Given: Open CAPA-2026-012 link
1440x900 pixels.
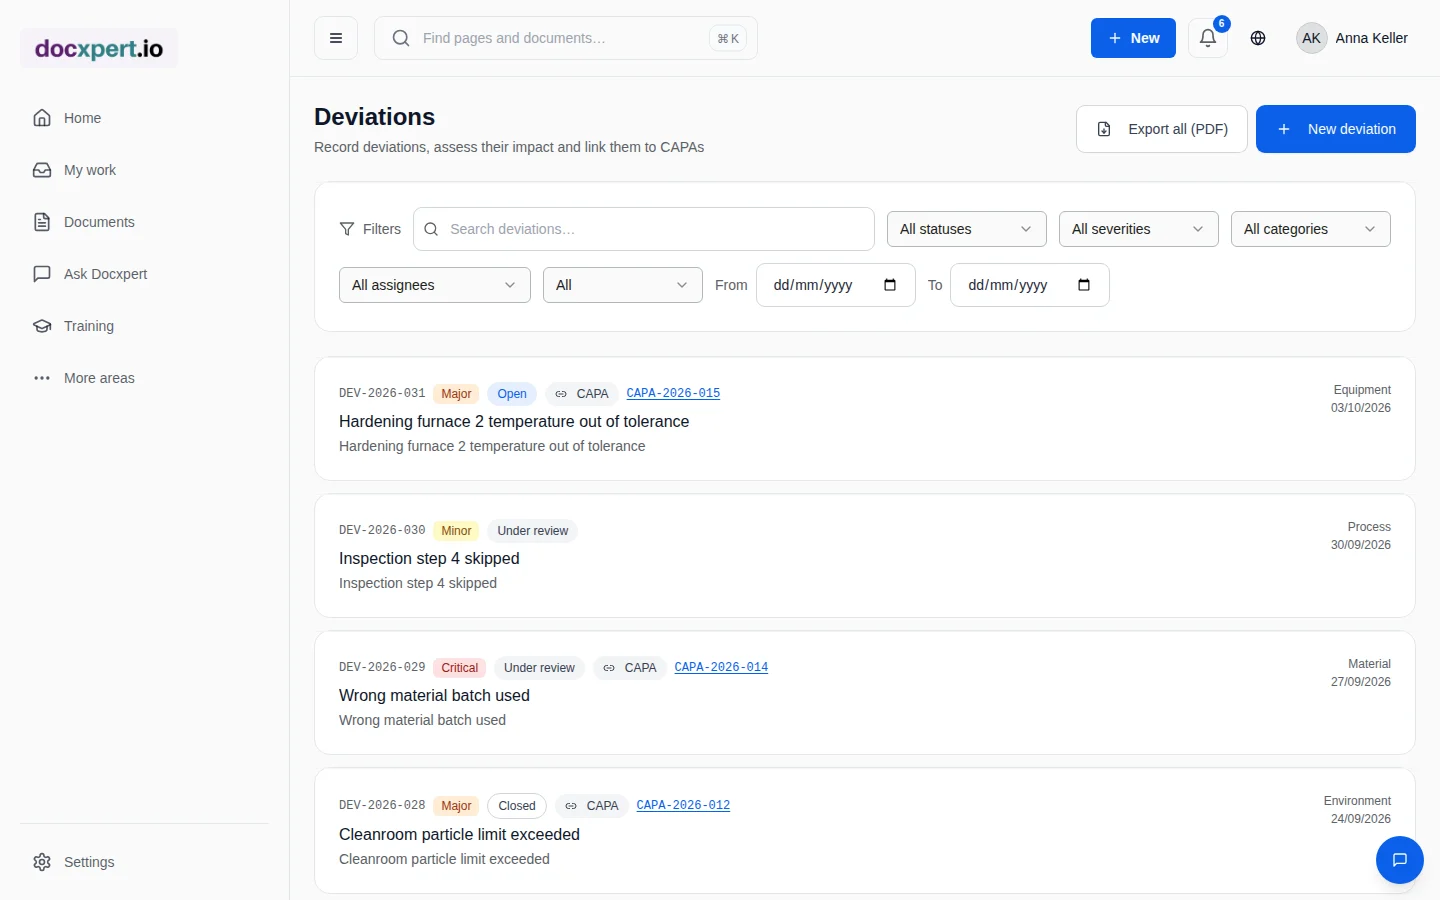Looking at the screenshot, I should pyautogui.click(x=683, y=806).
